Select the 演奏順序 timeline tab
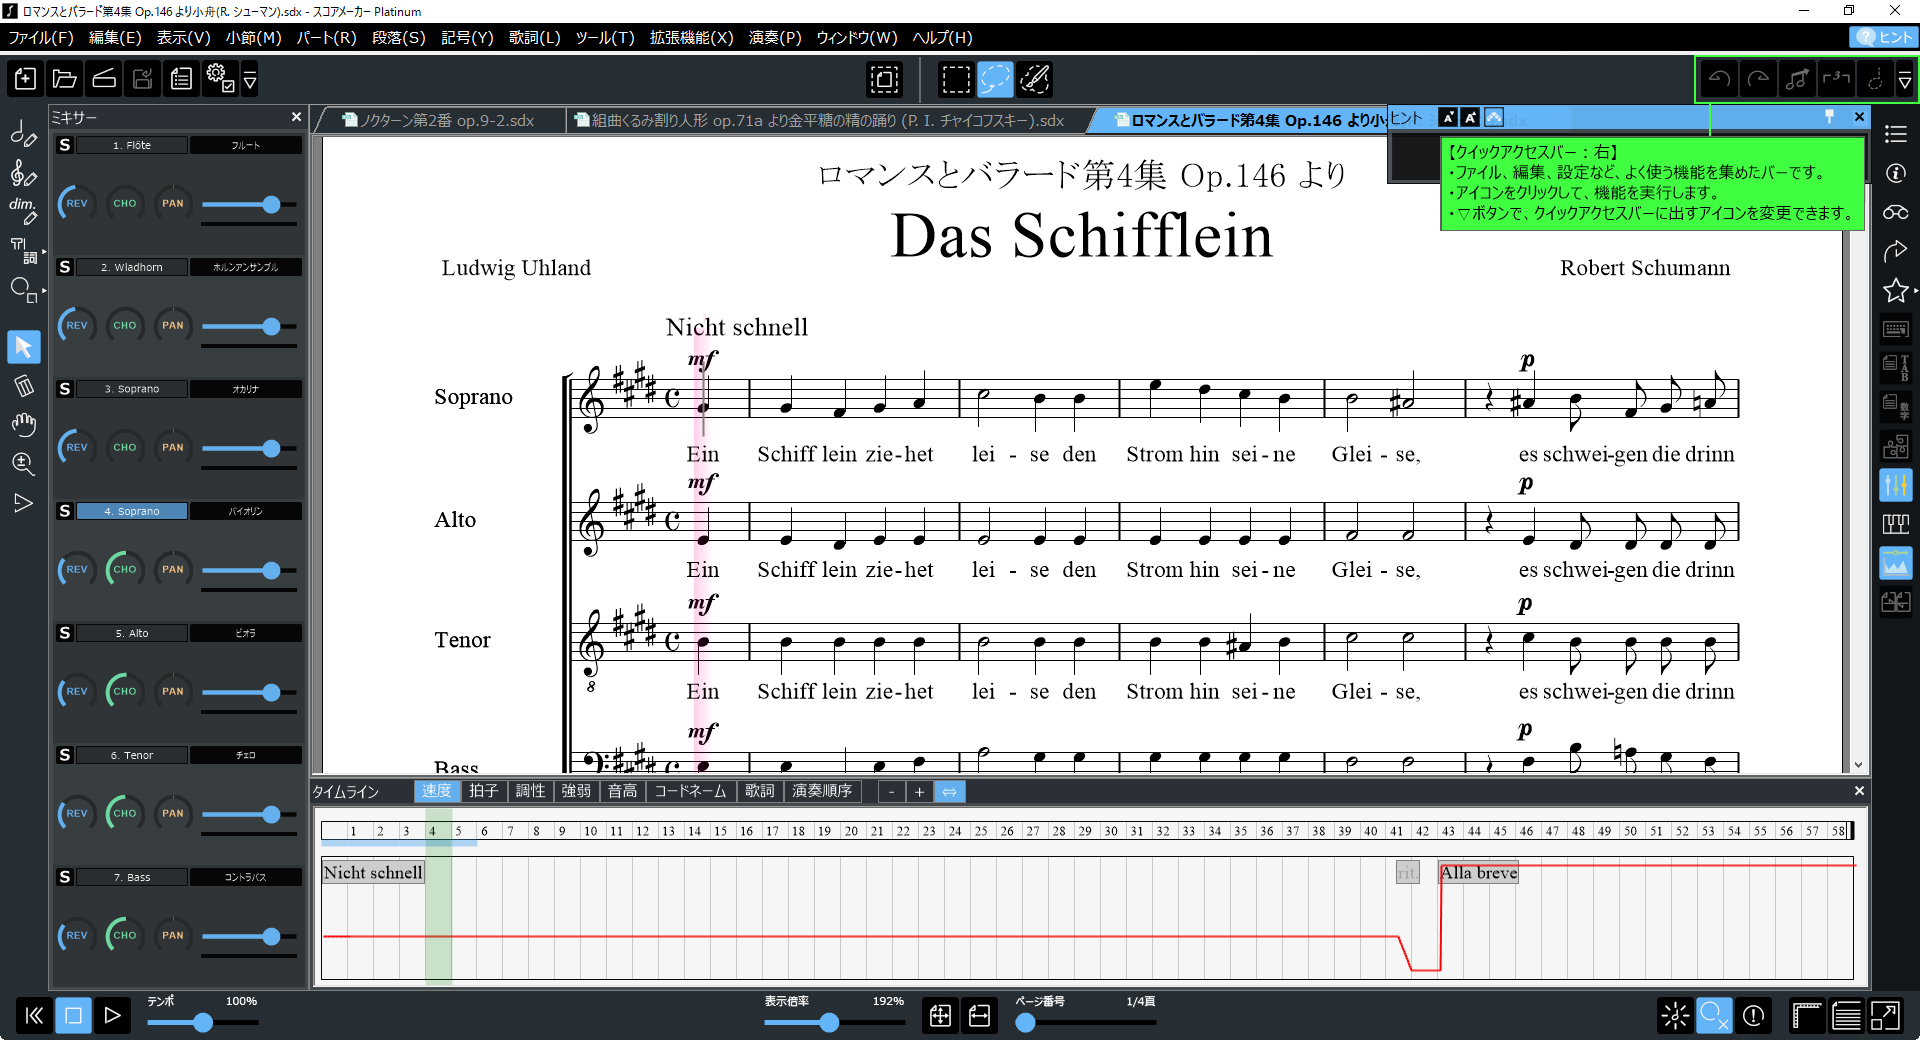The image size is (1920, 1040). click(x=822, y=792)
